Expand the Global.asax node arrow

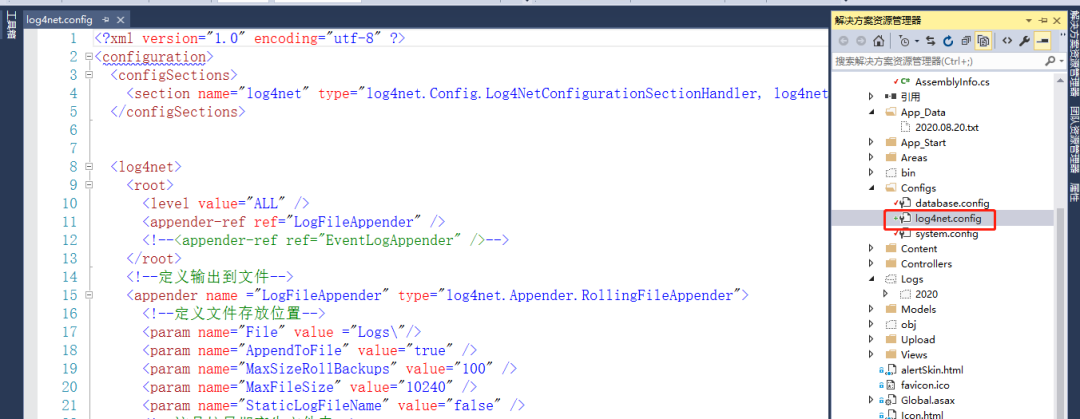tap(871, 400)
